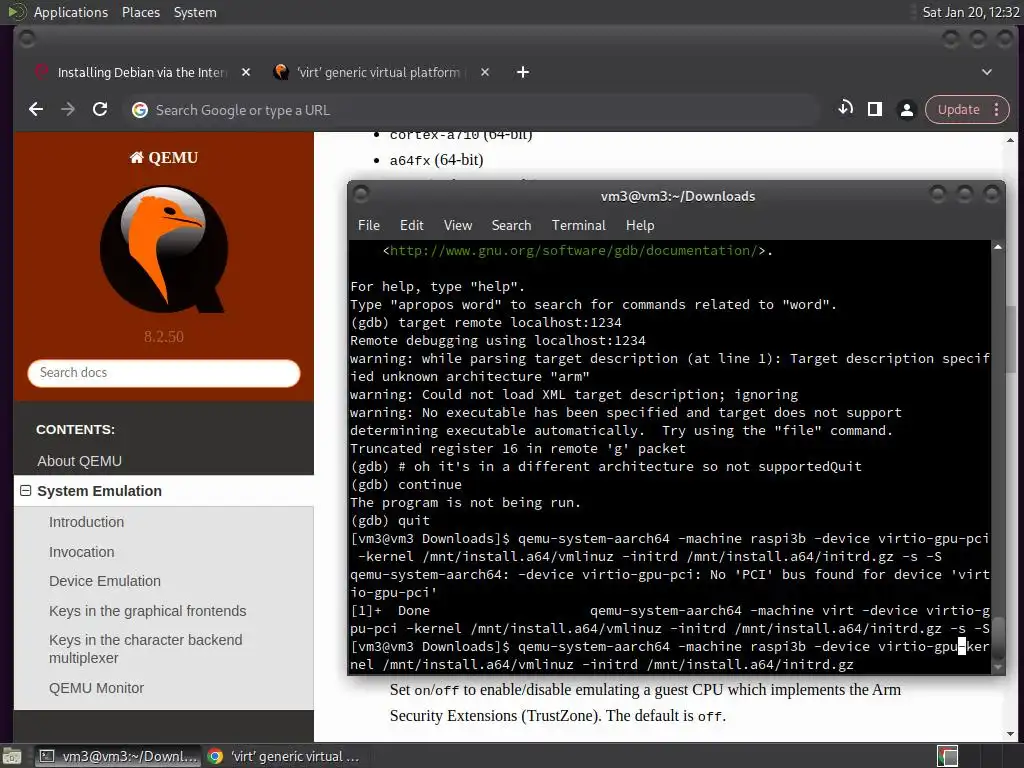The height and width of the screenshot is (768, 1024).
Task: Click the terminal title 'vm3@vm3:~/Downloads'
Action: coord(678,196)
